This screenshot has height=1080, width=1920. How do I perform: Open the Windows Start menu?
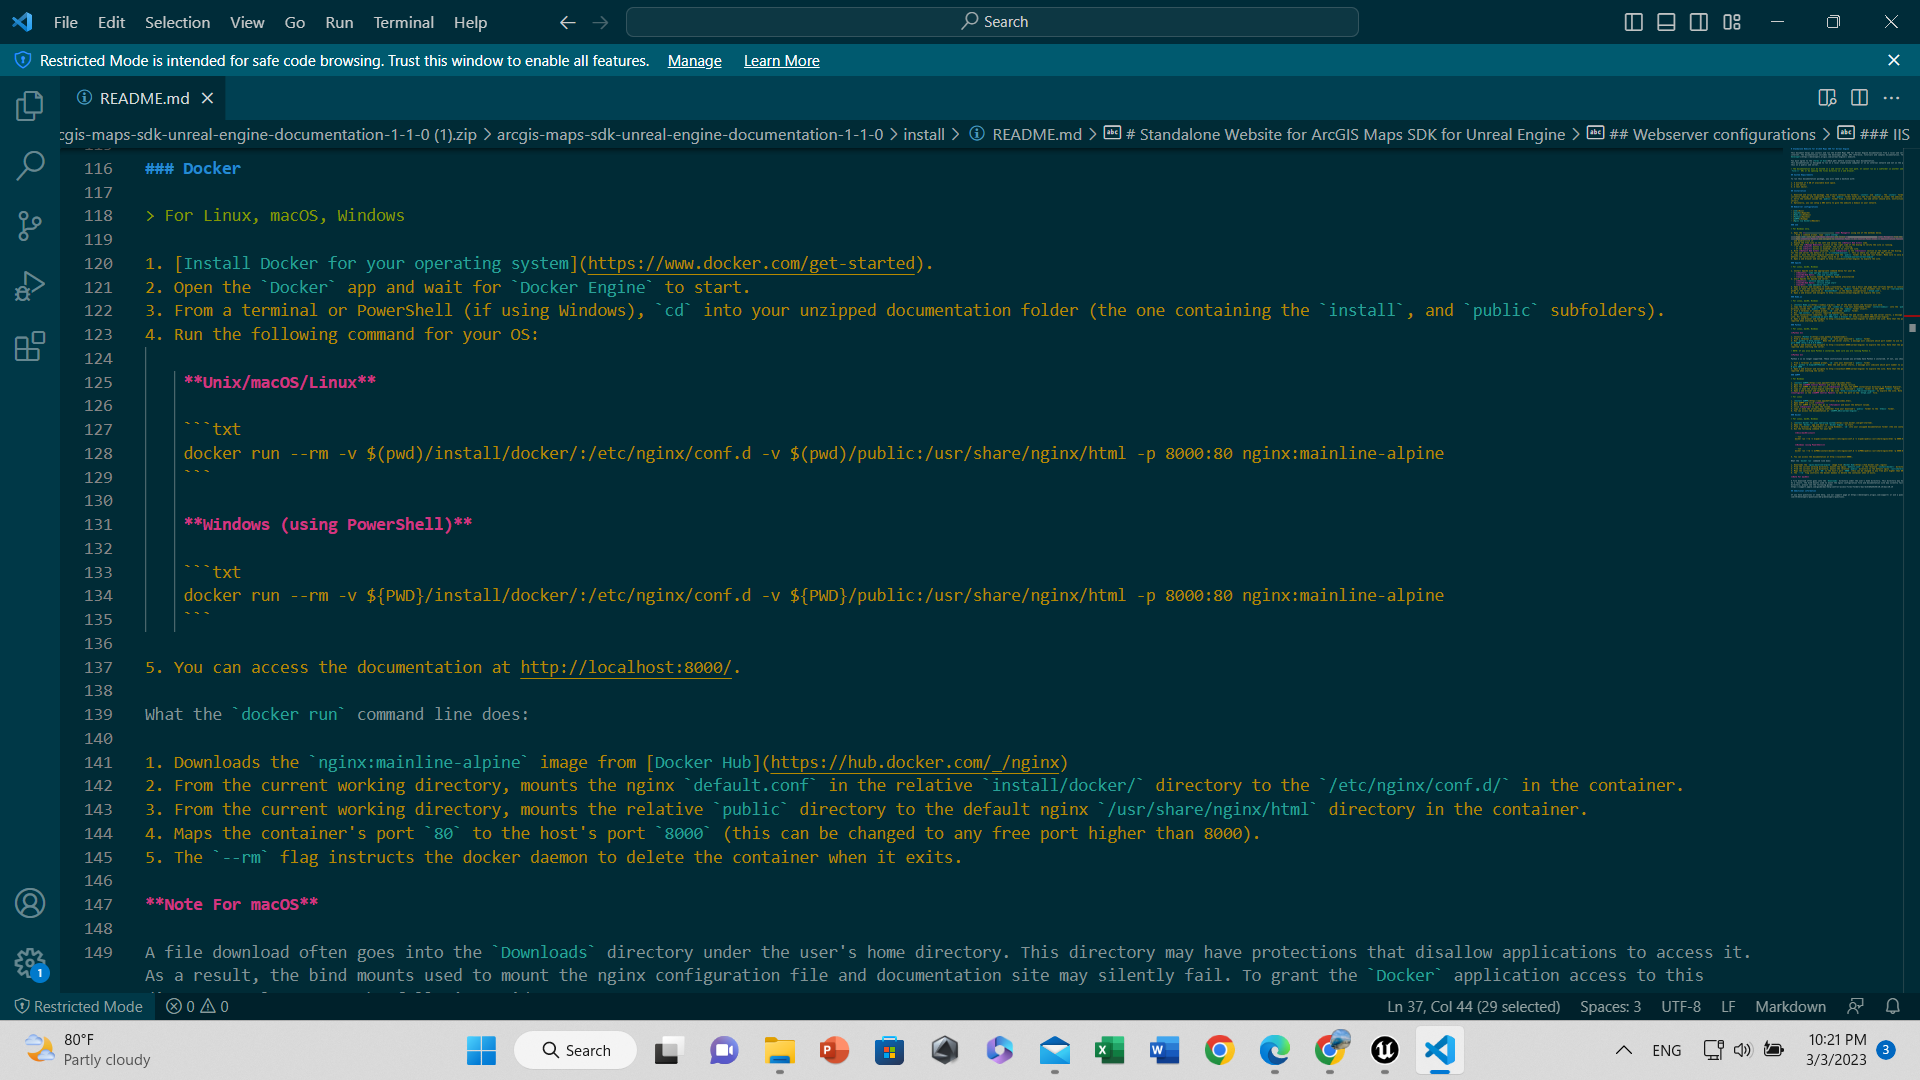click(x=481, y=1050)
